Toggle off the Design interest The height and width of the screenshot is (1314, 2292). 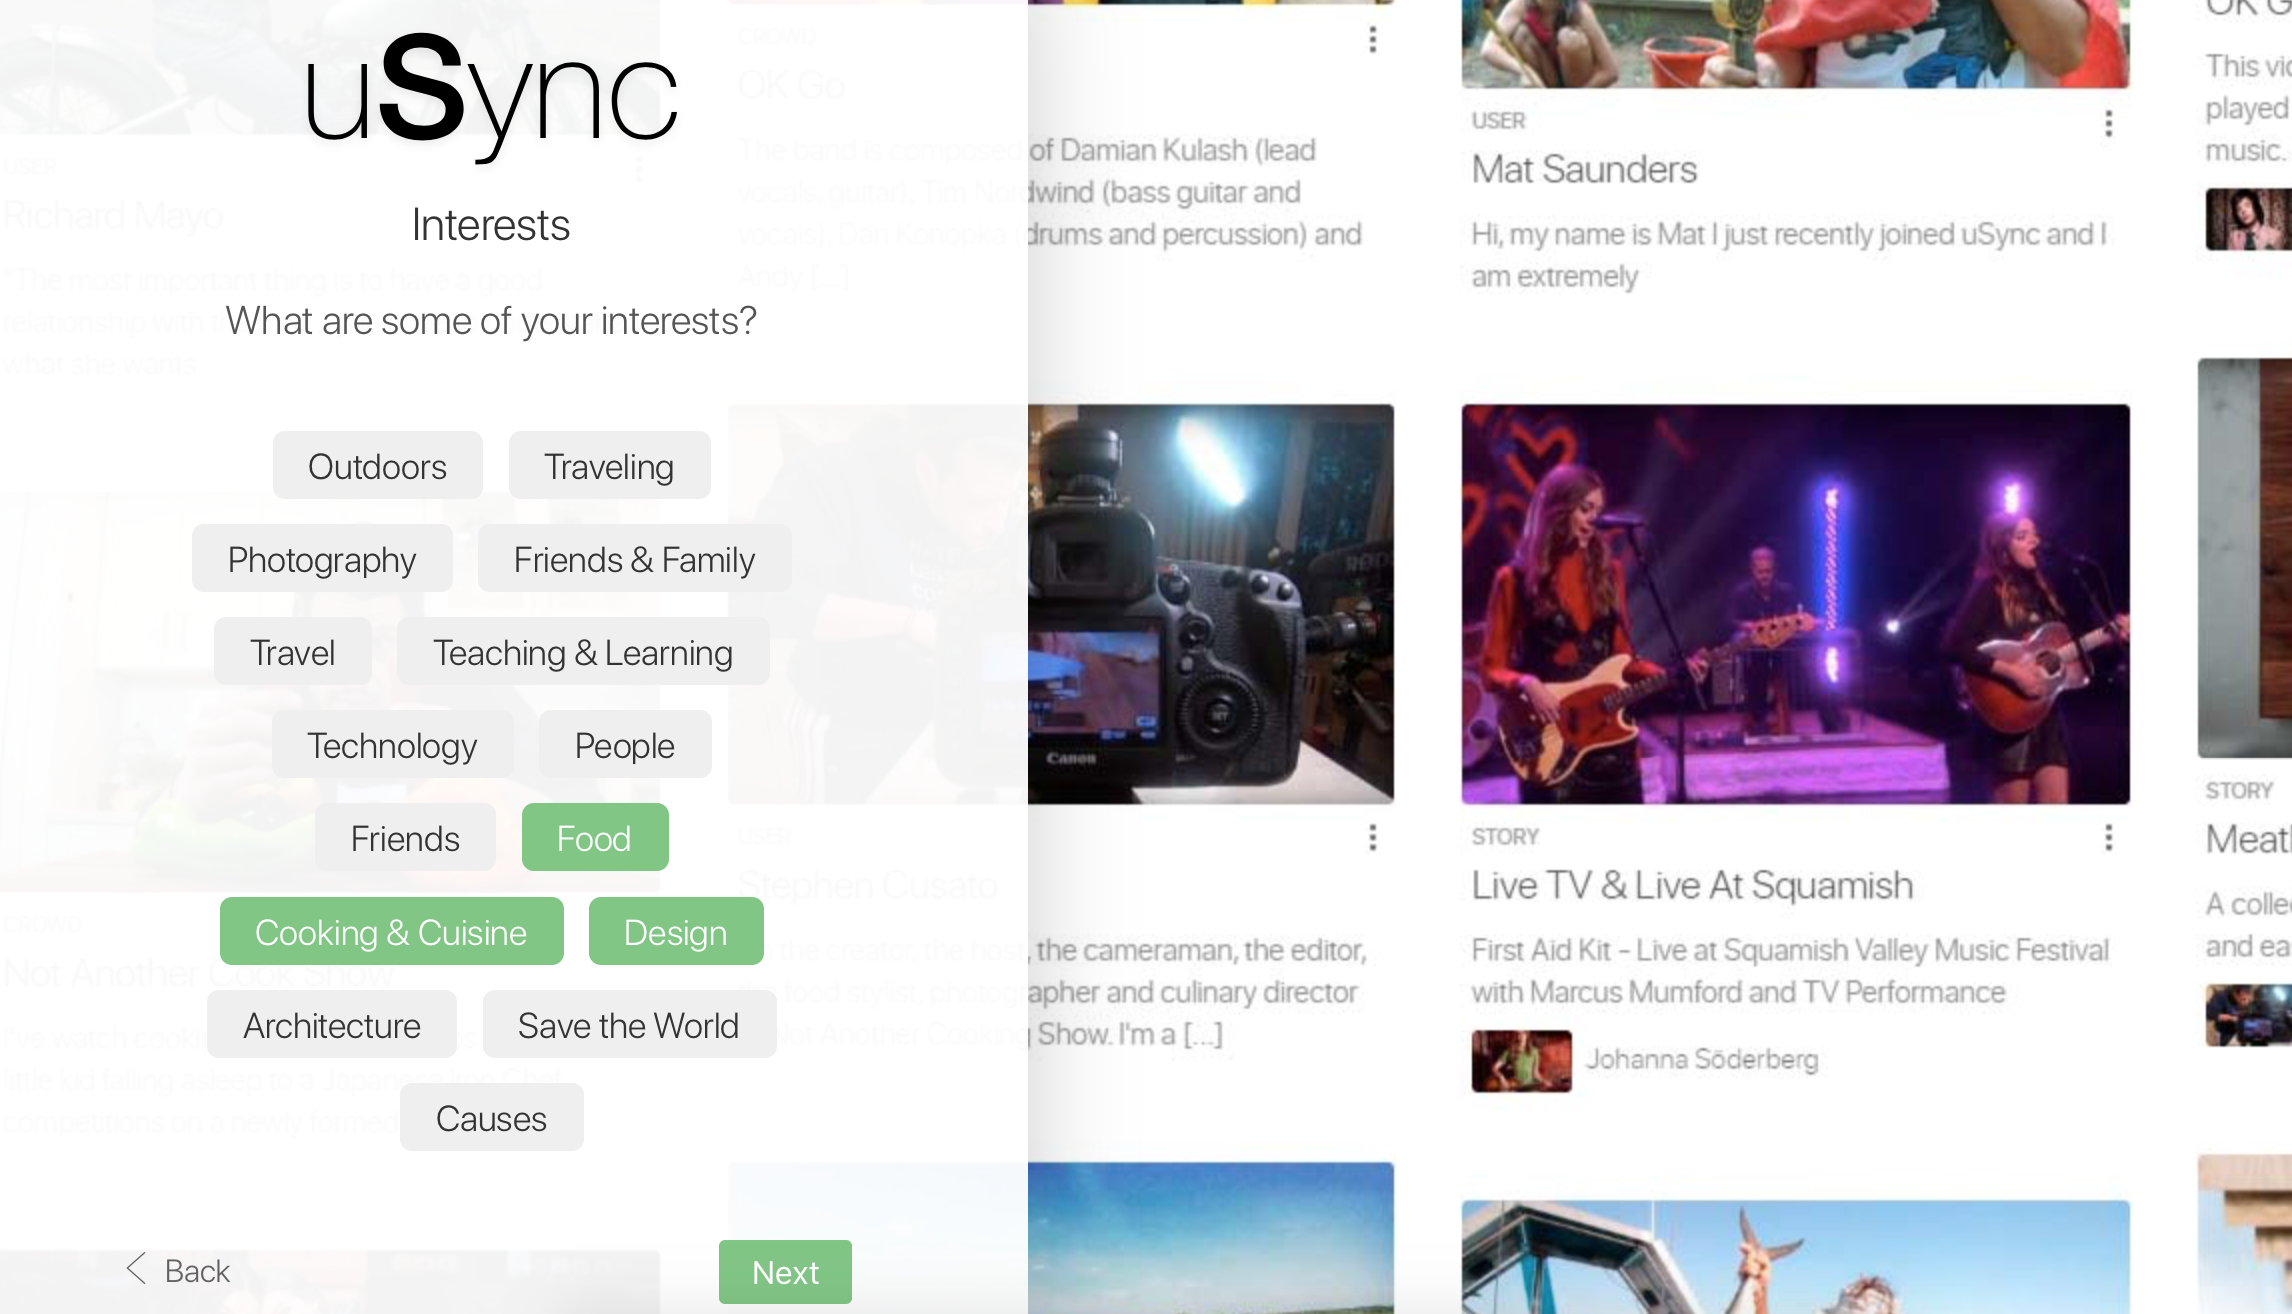[x=675, y=932]
